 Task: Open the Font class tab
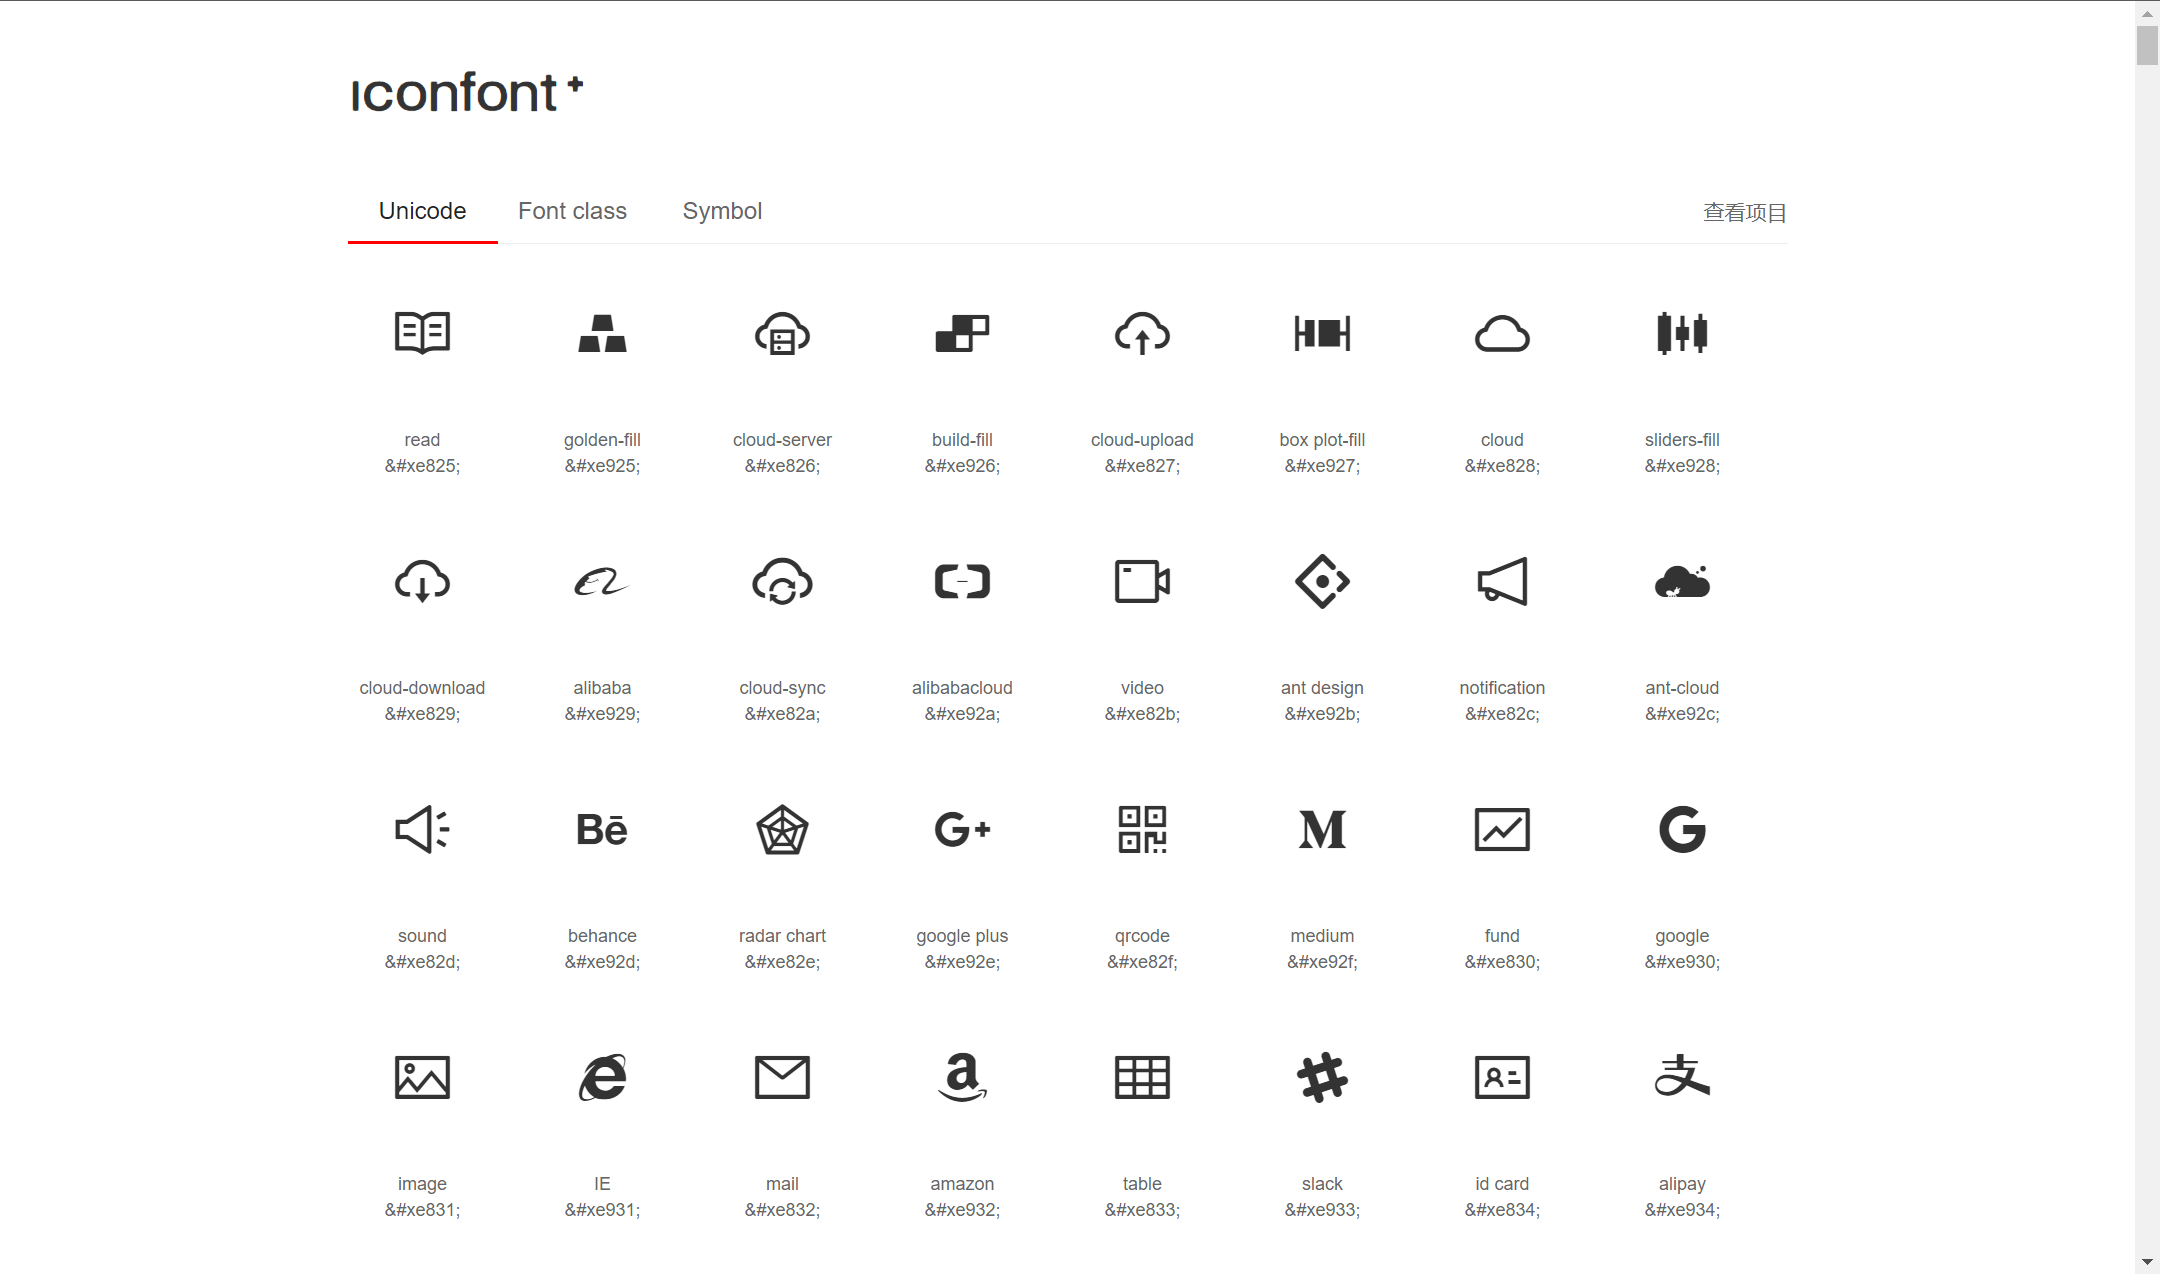click(x=572, y=211)
